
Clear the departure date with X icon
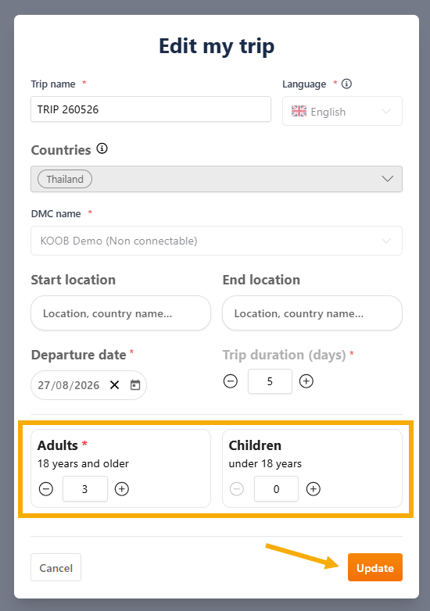115,385
